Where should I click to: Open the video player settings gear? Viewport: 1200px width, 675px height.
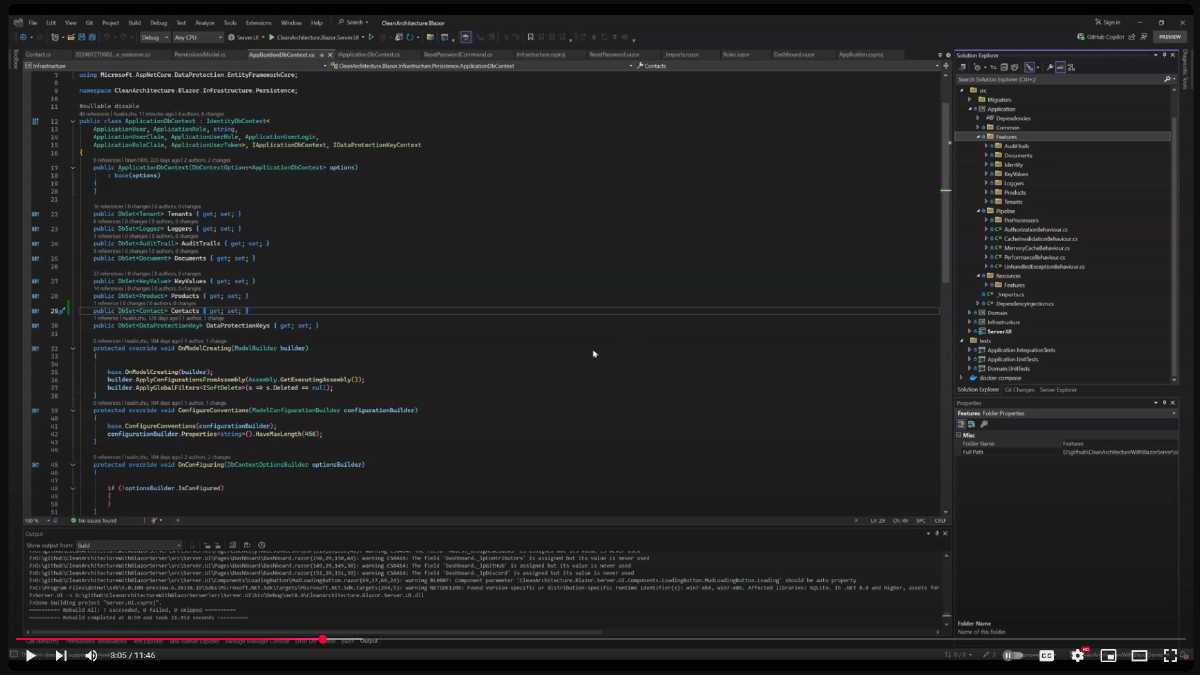pos(1077,656)
